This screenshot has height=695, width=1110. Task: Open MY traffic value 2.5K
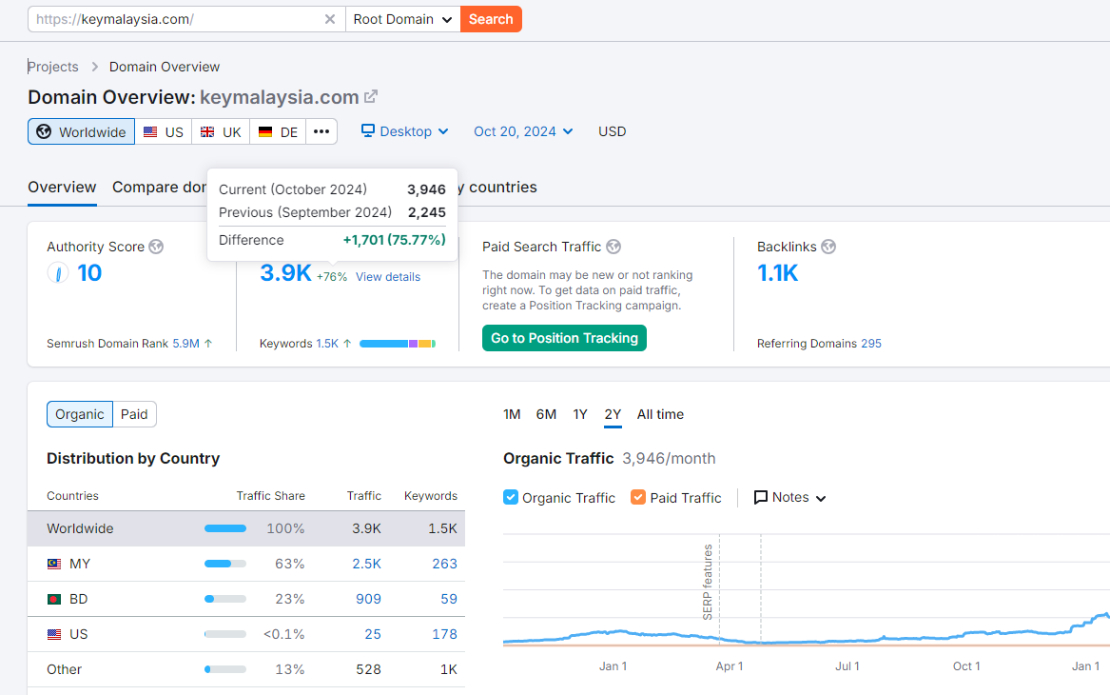pos(367,564)
